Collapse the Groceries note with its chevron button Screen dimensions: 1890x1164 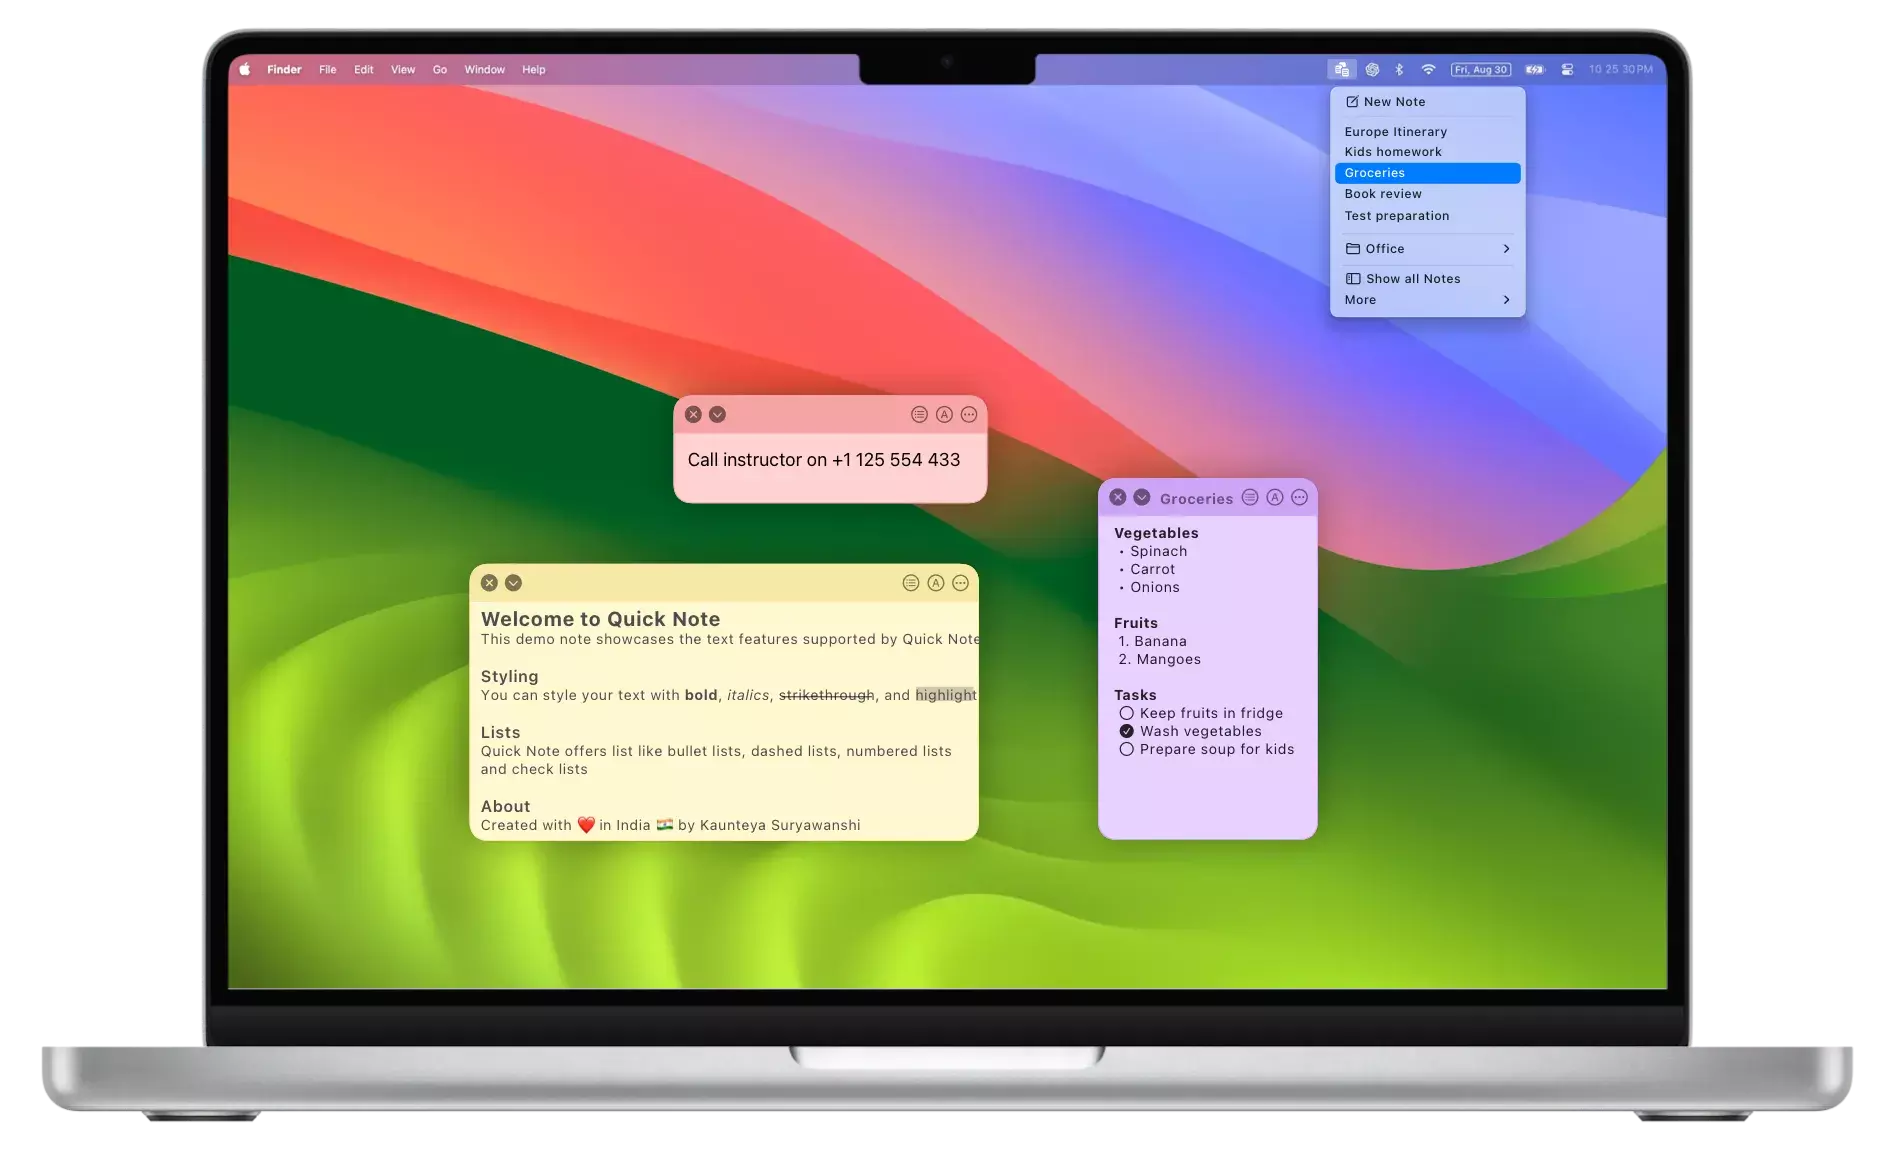click(x=1142, y=497)
